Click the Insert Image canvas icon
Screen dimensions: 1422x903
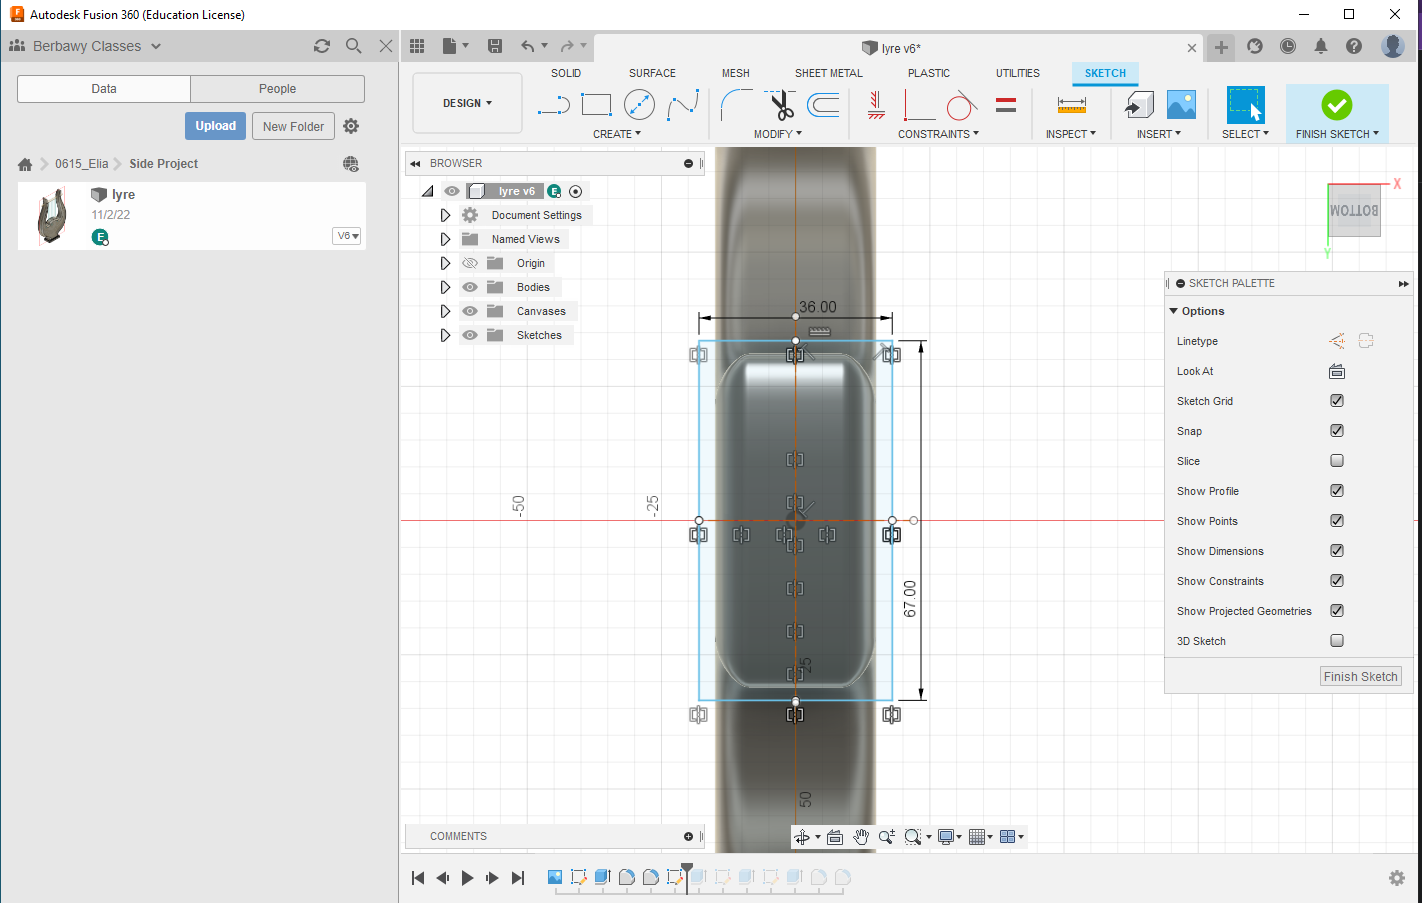click(1181, 104)
